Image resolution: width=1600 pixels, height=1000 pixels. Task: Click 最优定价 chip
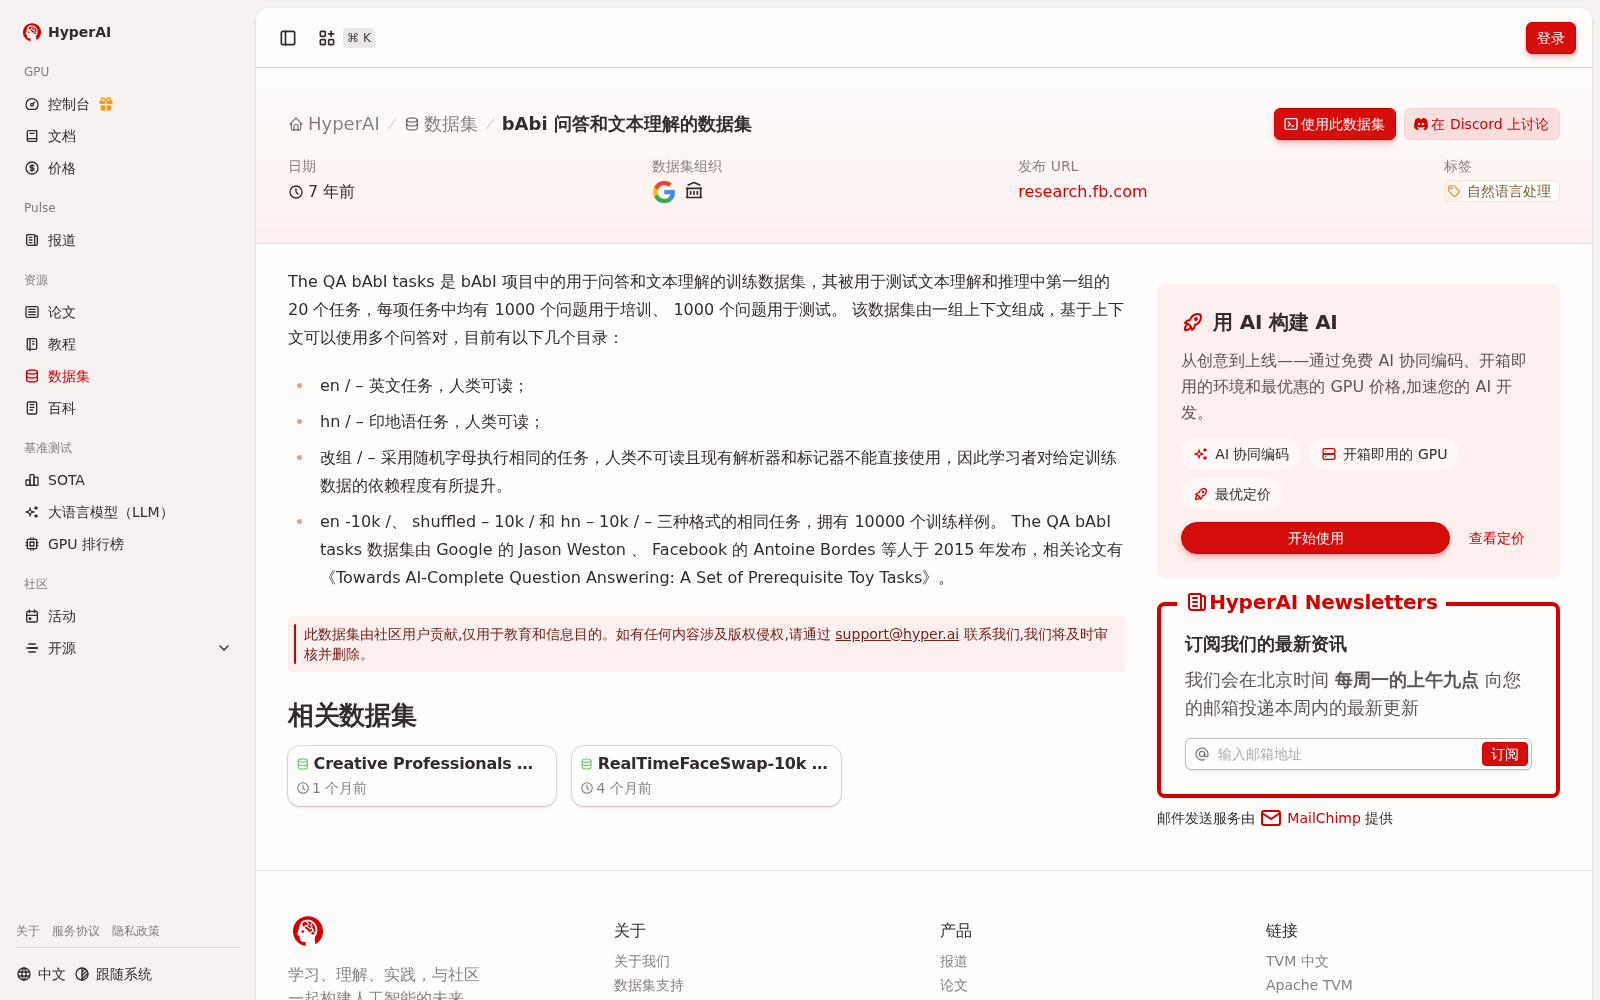[1232, 494]
